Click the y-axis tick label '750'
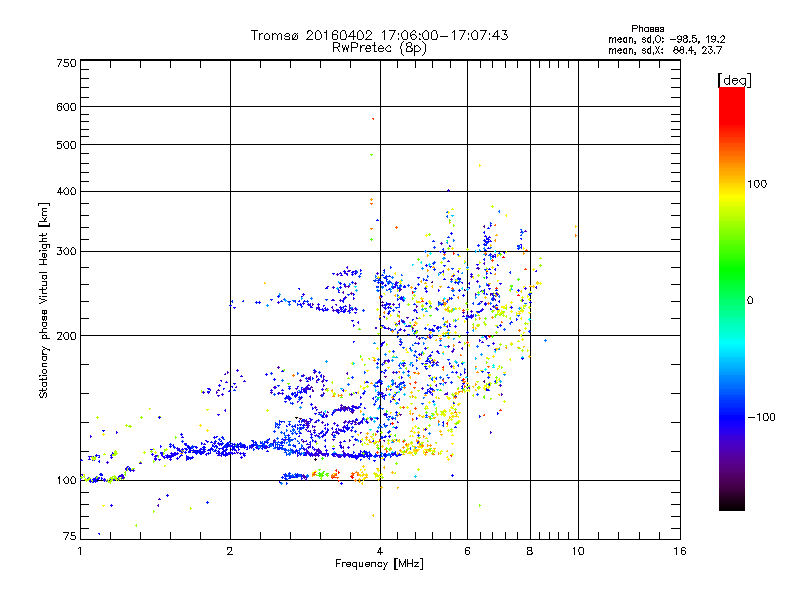The image size is (800, 600). 66,63
